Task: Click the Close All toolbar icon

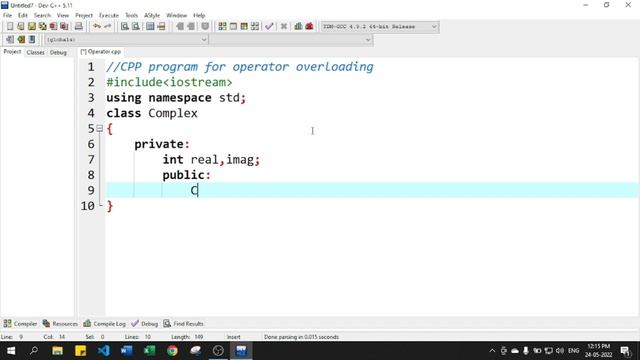Action: (64, 27)
